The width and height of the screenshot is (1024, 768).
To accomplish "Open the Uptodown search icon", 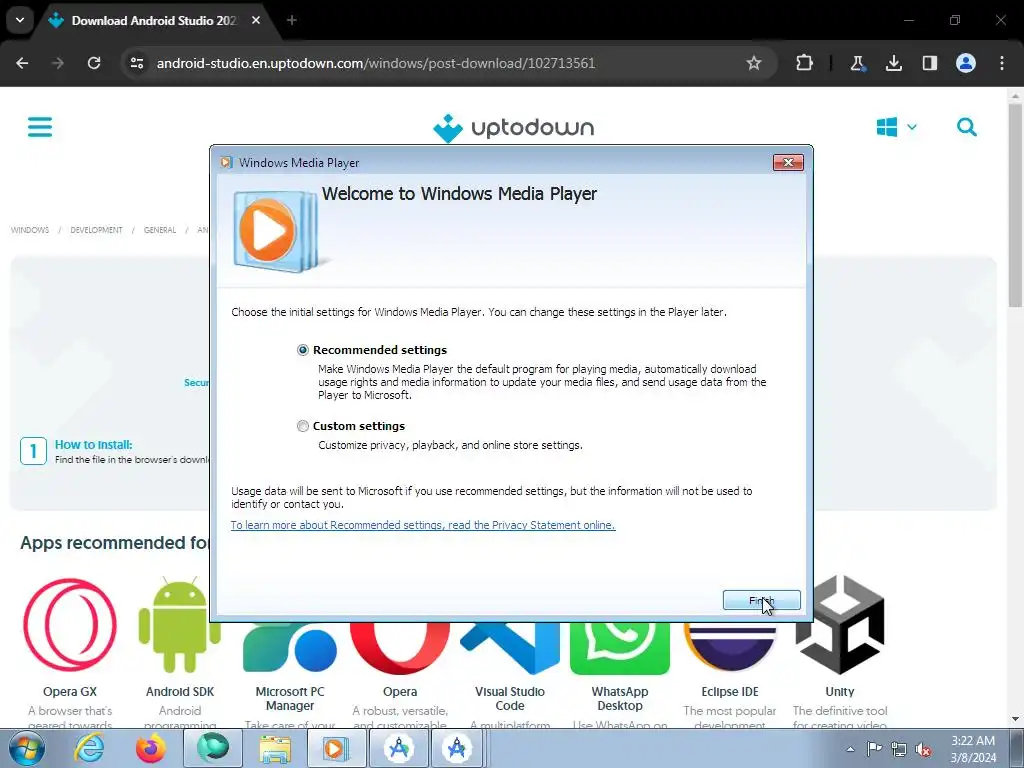I will coord(967,127).
